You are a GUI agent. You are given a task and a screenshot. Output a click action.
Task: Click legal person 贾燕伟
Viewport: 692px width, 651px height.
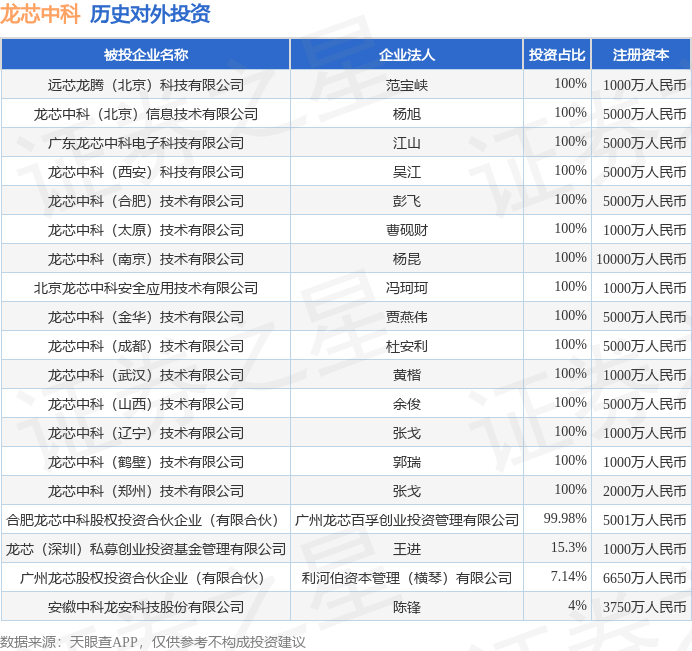406,317
